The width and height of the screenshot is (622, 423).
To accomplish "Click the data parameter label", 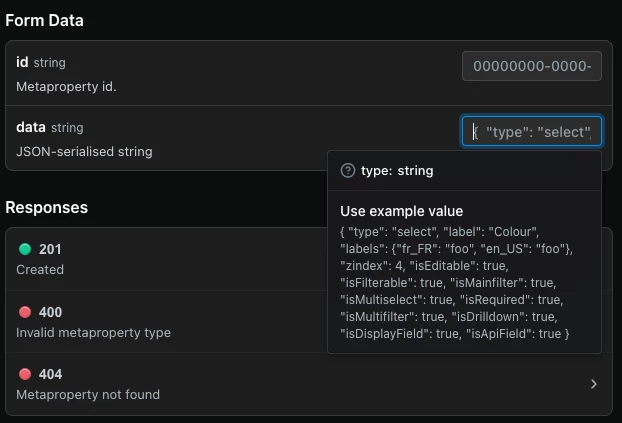I will (x=30, y=128).
